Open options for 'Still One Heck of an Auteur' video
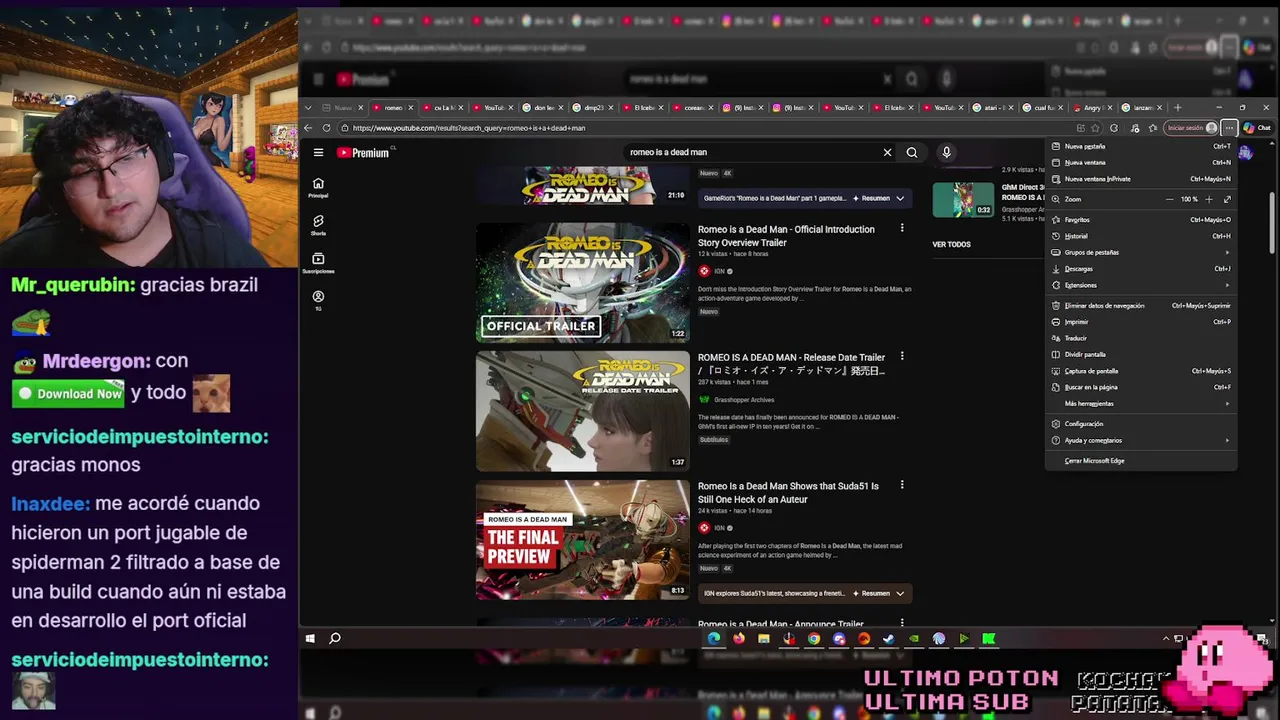Viewport: 1280px width, 720px height. (902, 485)
